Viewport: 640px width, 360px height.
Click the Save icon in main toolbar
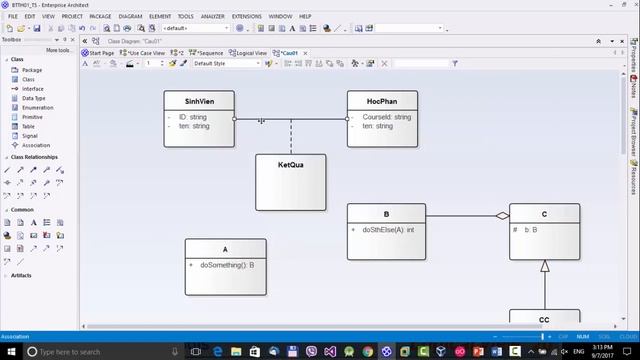37,28
